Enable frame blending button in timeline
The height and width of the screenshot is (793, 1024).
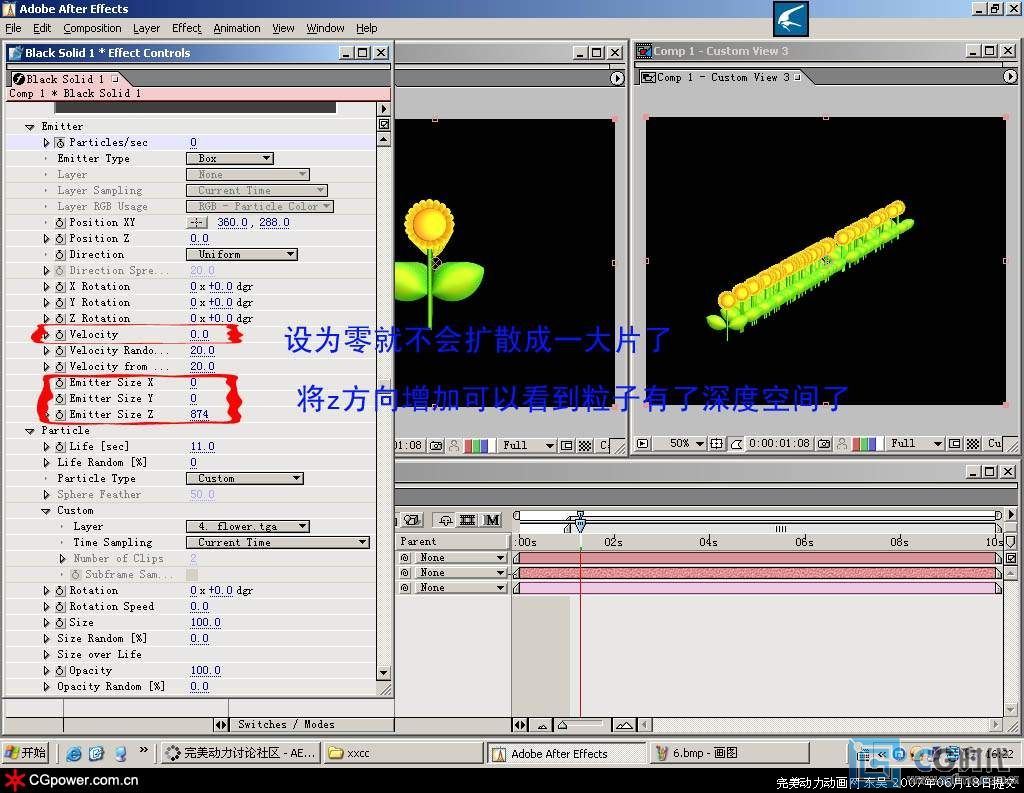point(468,520)
